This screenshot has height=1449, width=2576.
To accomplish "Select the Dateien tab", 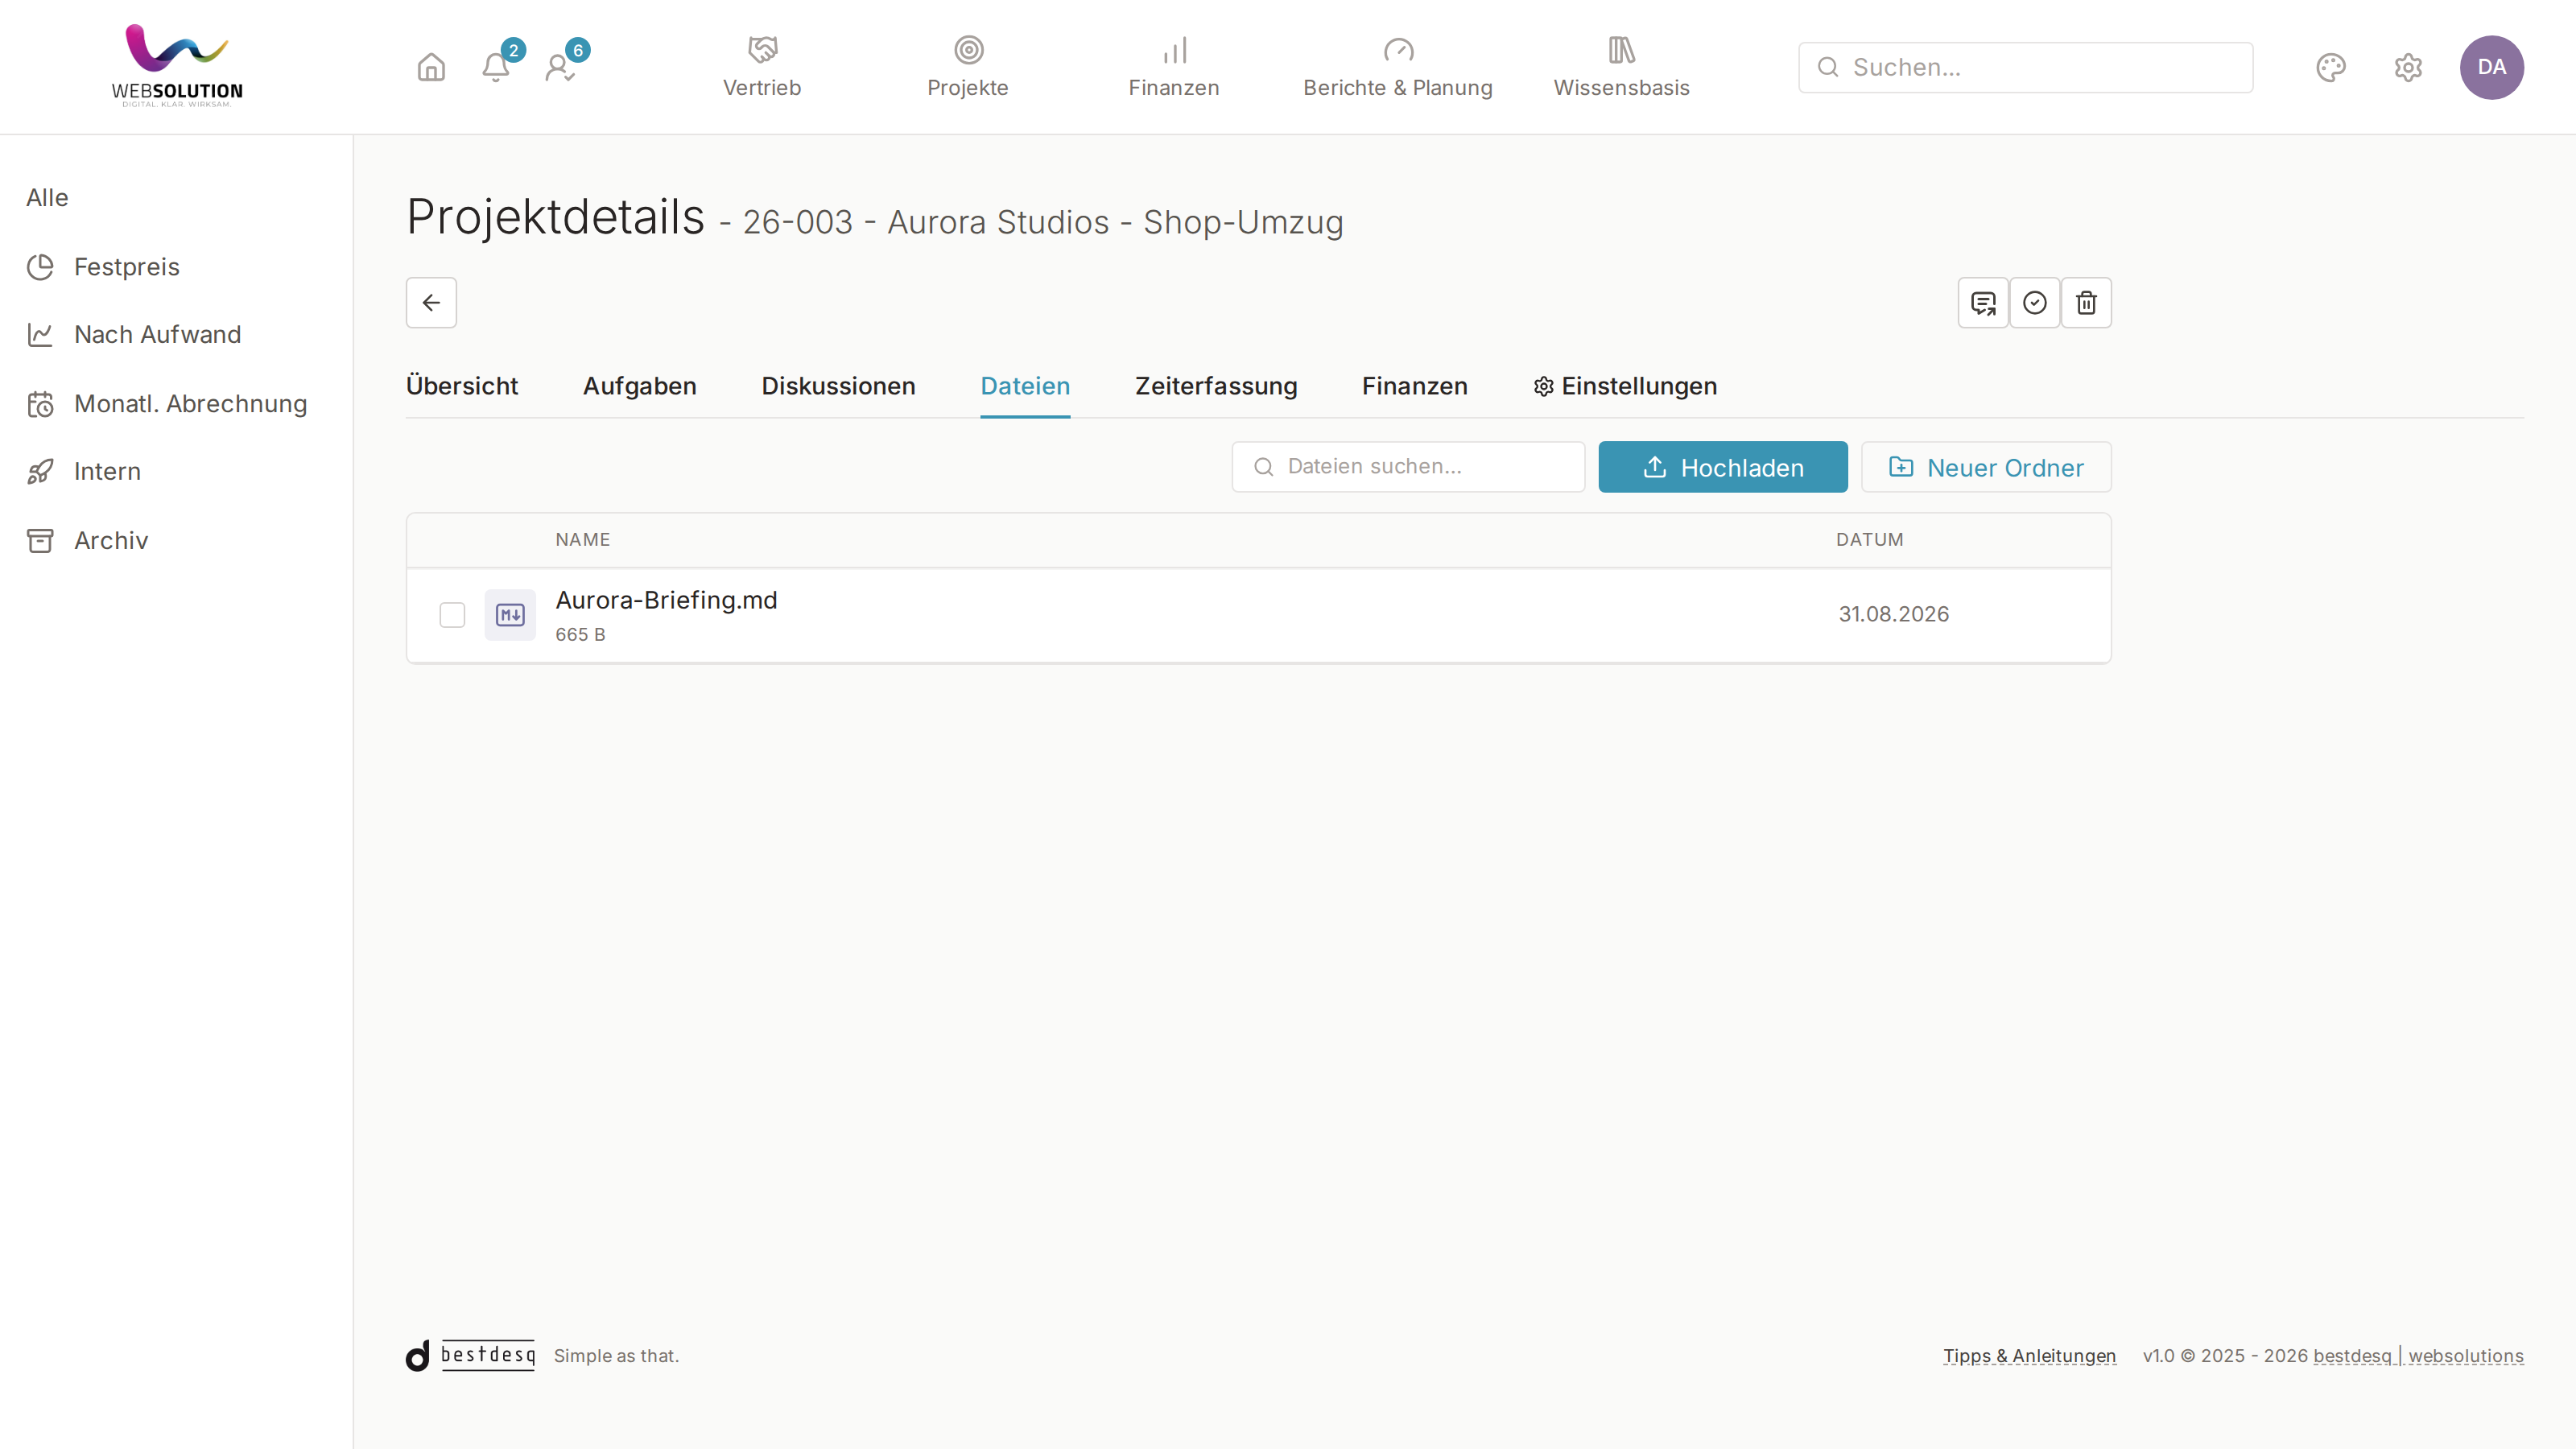I will click(1025, 386).
